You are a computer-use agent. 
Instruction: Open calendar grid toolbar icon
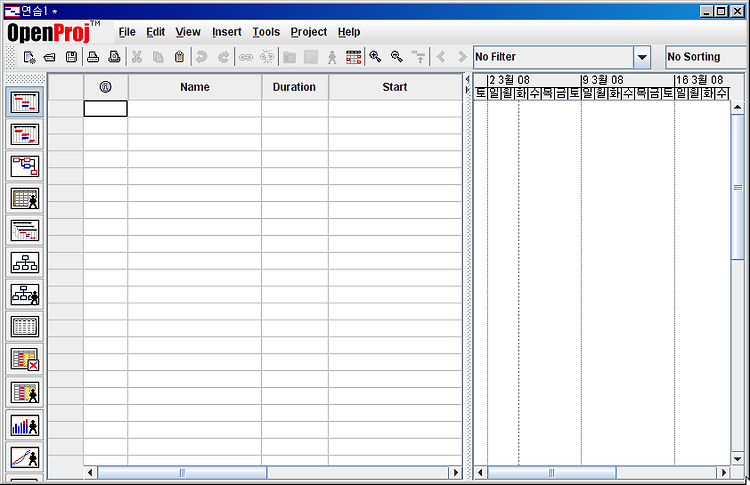[x=353, y=57]
